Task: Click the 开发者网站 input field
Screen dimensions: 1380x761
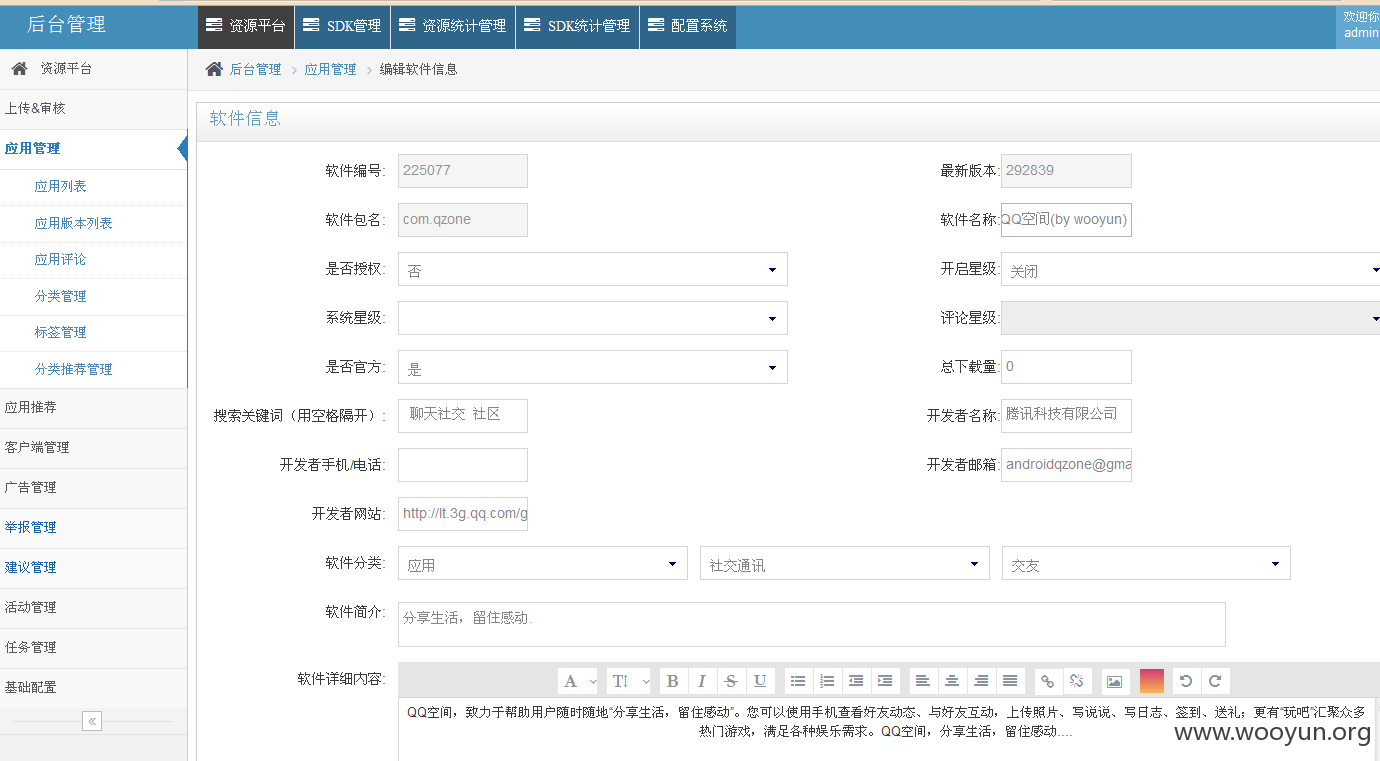Action: click(x=463, y=514)
